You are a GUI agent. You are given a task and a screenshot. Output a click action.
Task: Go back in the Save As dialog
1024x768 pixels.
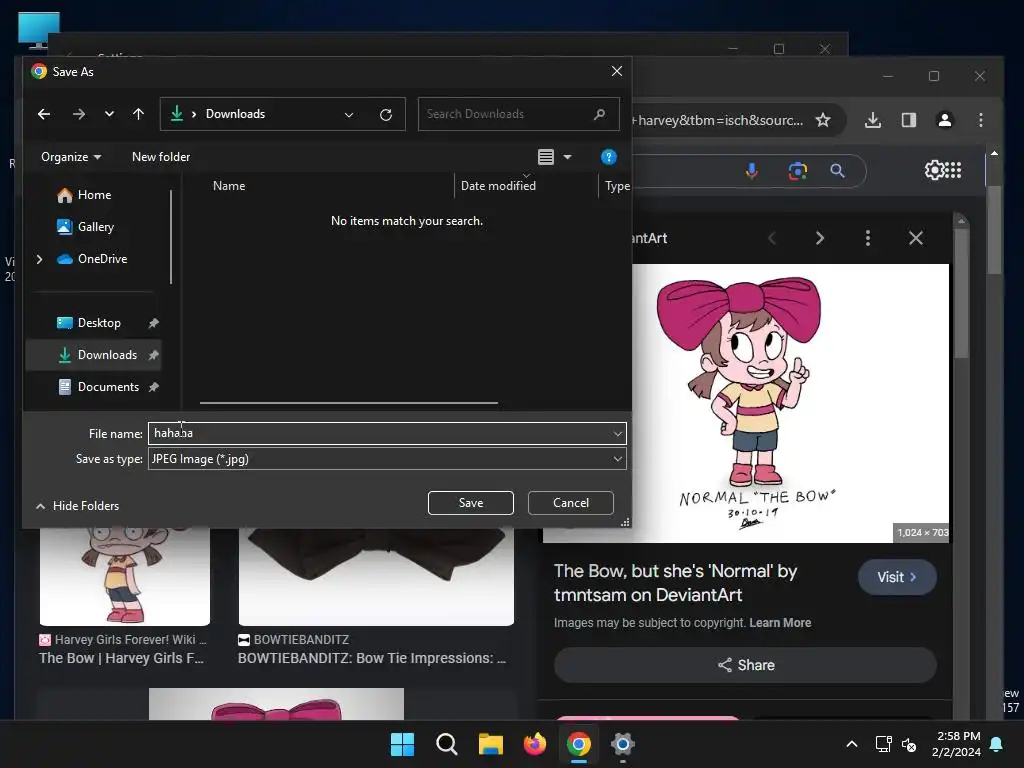(x=44, y=114)
